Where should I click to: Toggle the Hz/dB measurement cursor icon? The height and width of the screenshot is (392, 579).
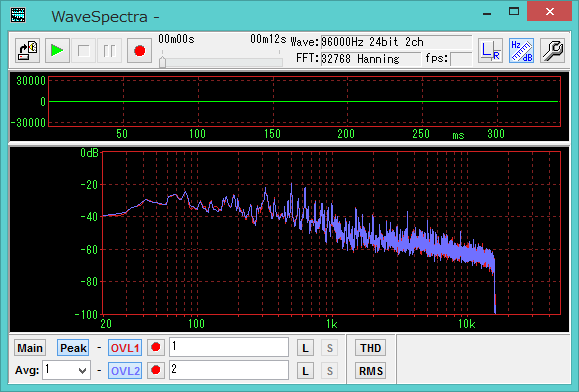point(521,51)
